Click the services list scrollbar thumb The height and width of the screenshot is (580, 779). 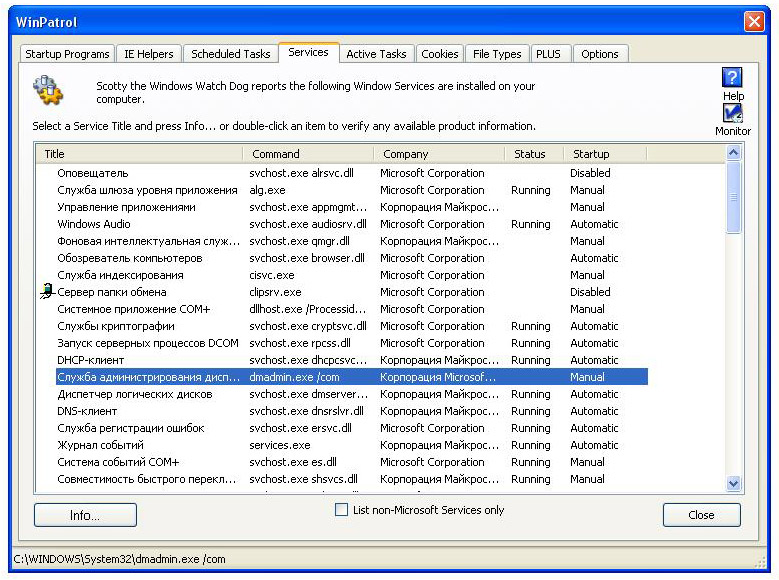[x=733, y=197]
